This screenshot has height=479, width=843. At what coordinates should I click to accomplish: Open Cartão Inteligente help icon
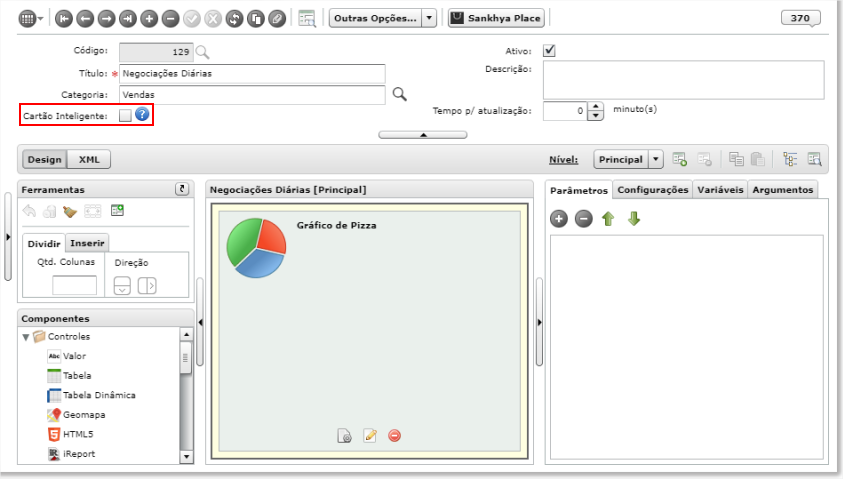pyautogui.click(x=142, y=115)
